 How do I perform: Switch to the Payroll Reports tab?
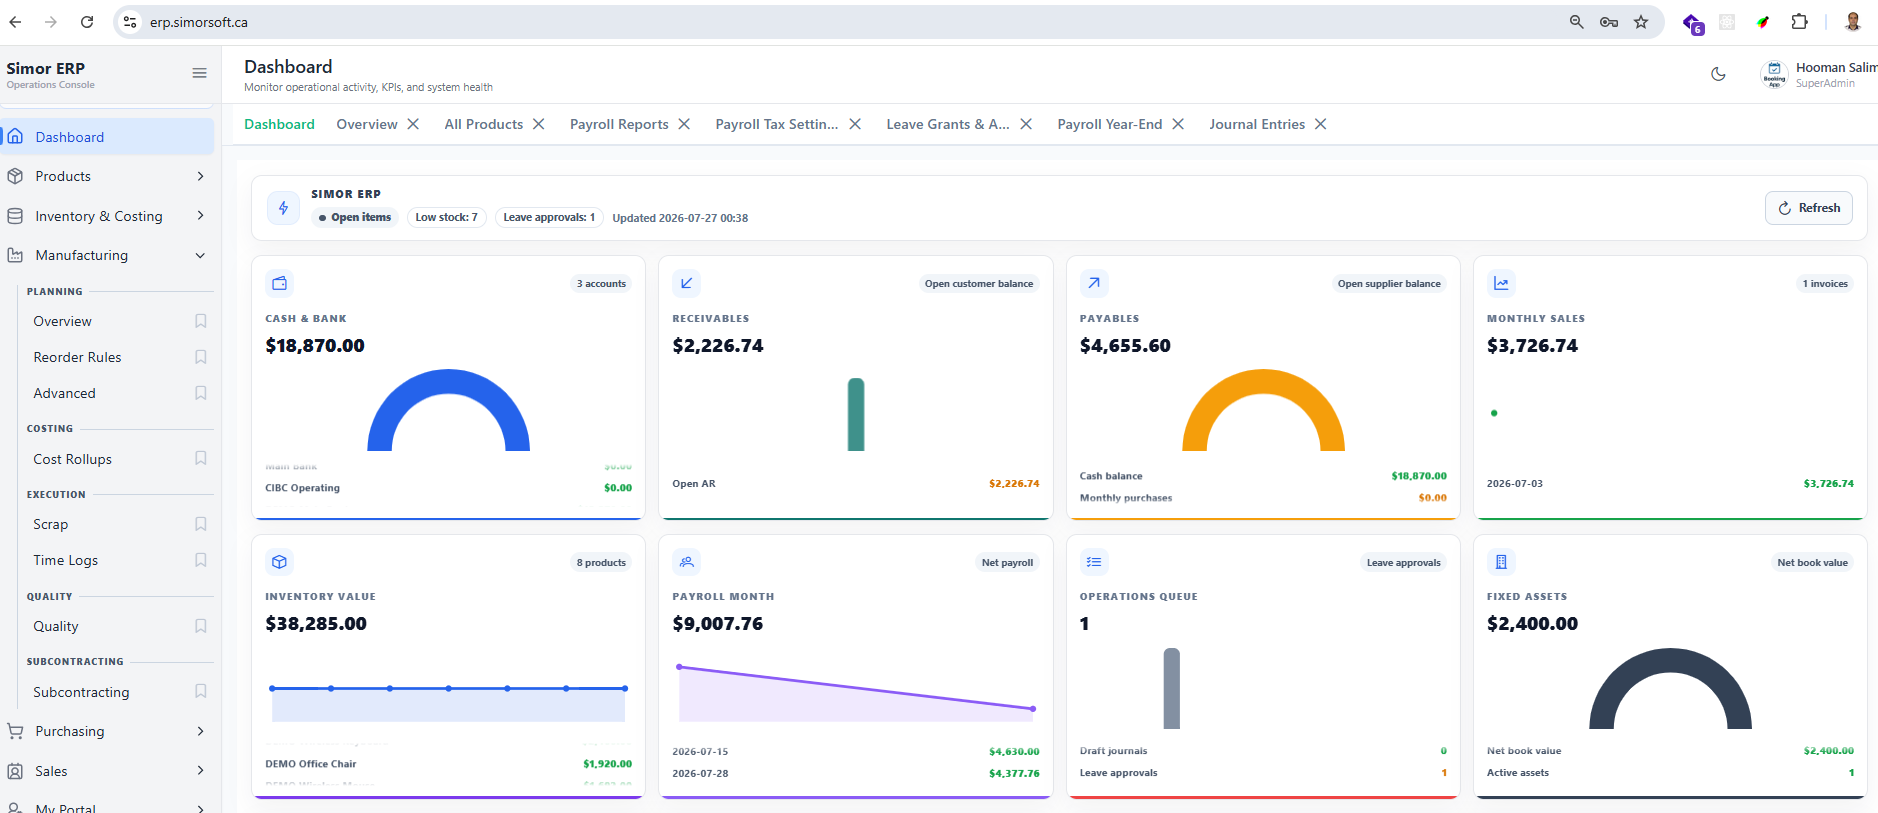(x=619, y=124)
